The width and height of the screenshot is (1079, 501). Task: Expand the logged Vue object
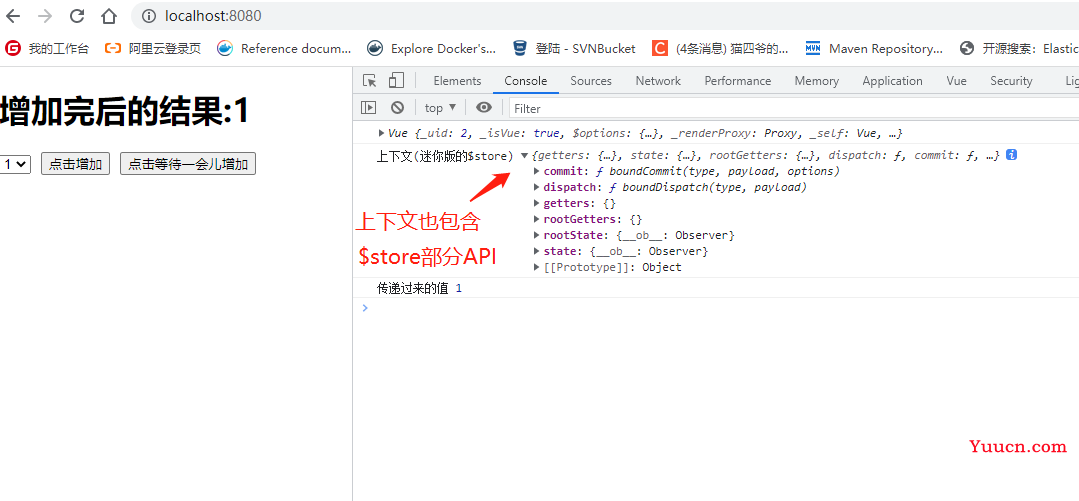pos(381,133)
